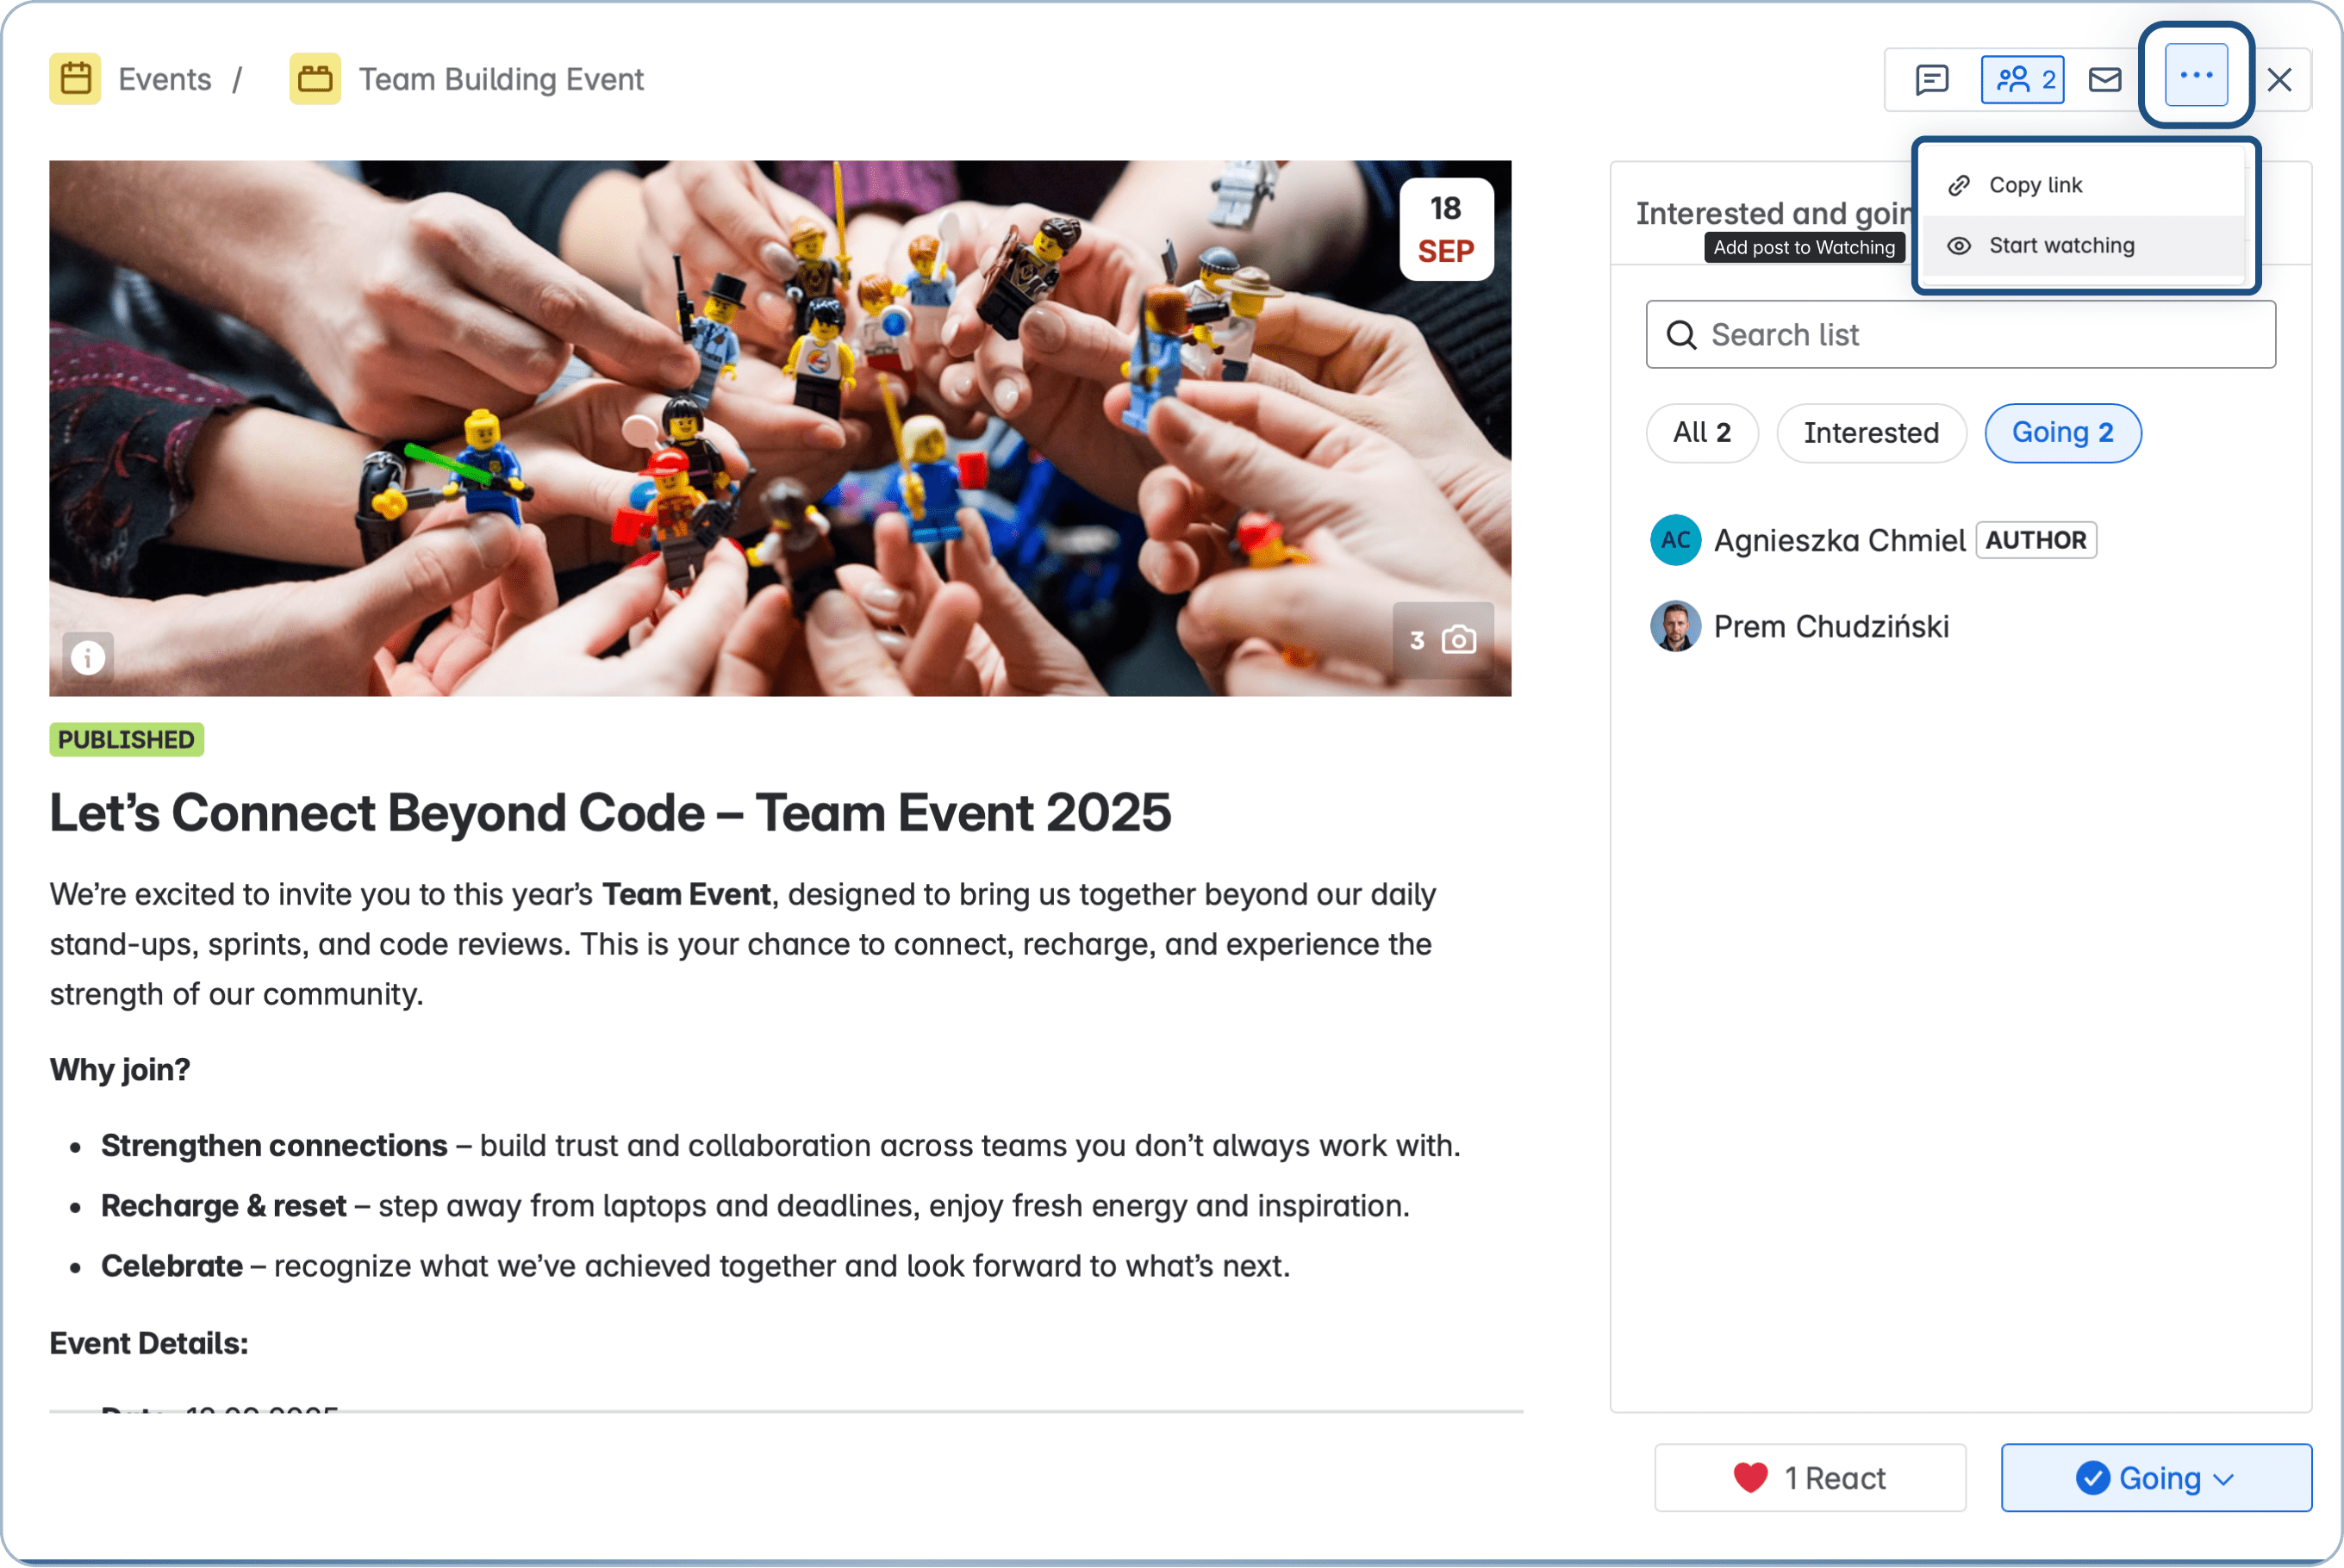Open image info icon on photo

[x=88, y=657]
